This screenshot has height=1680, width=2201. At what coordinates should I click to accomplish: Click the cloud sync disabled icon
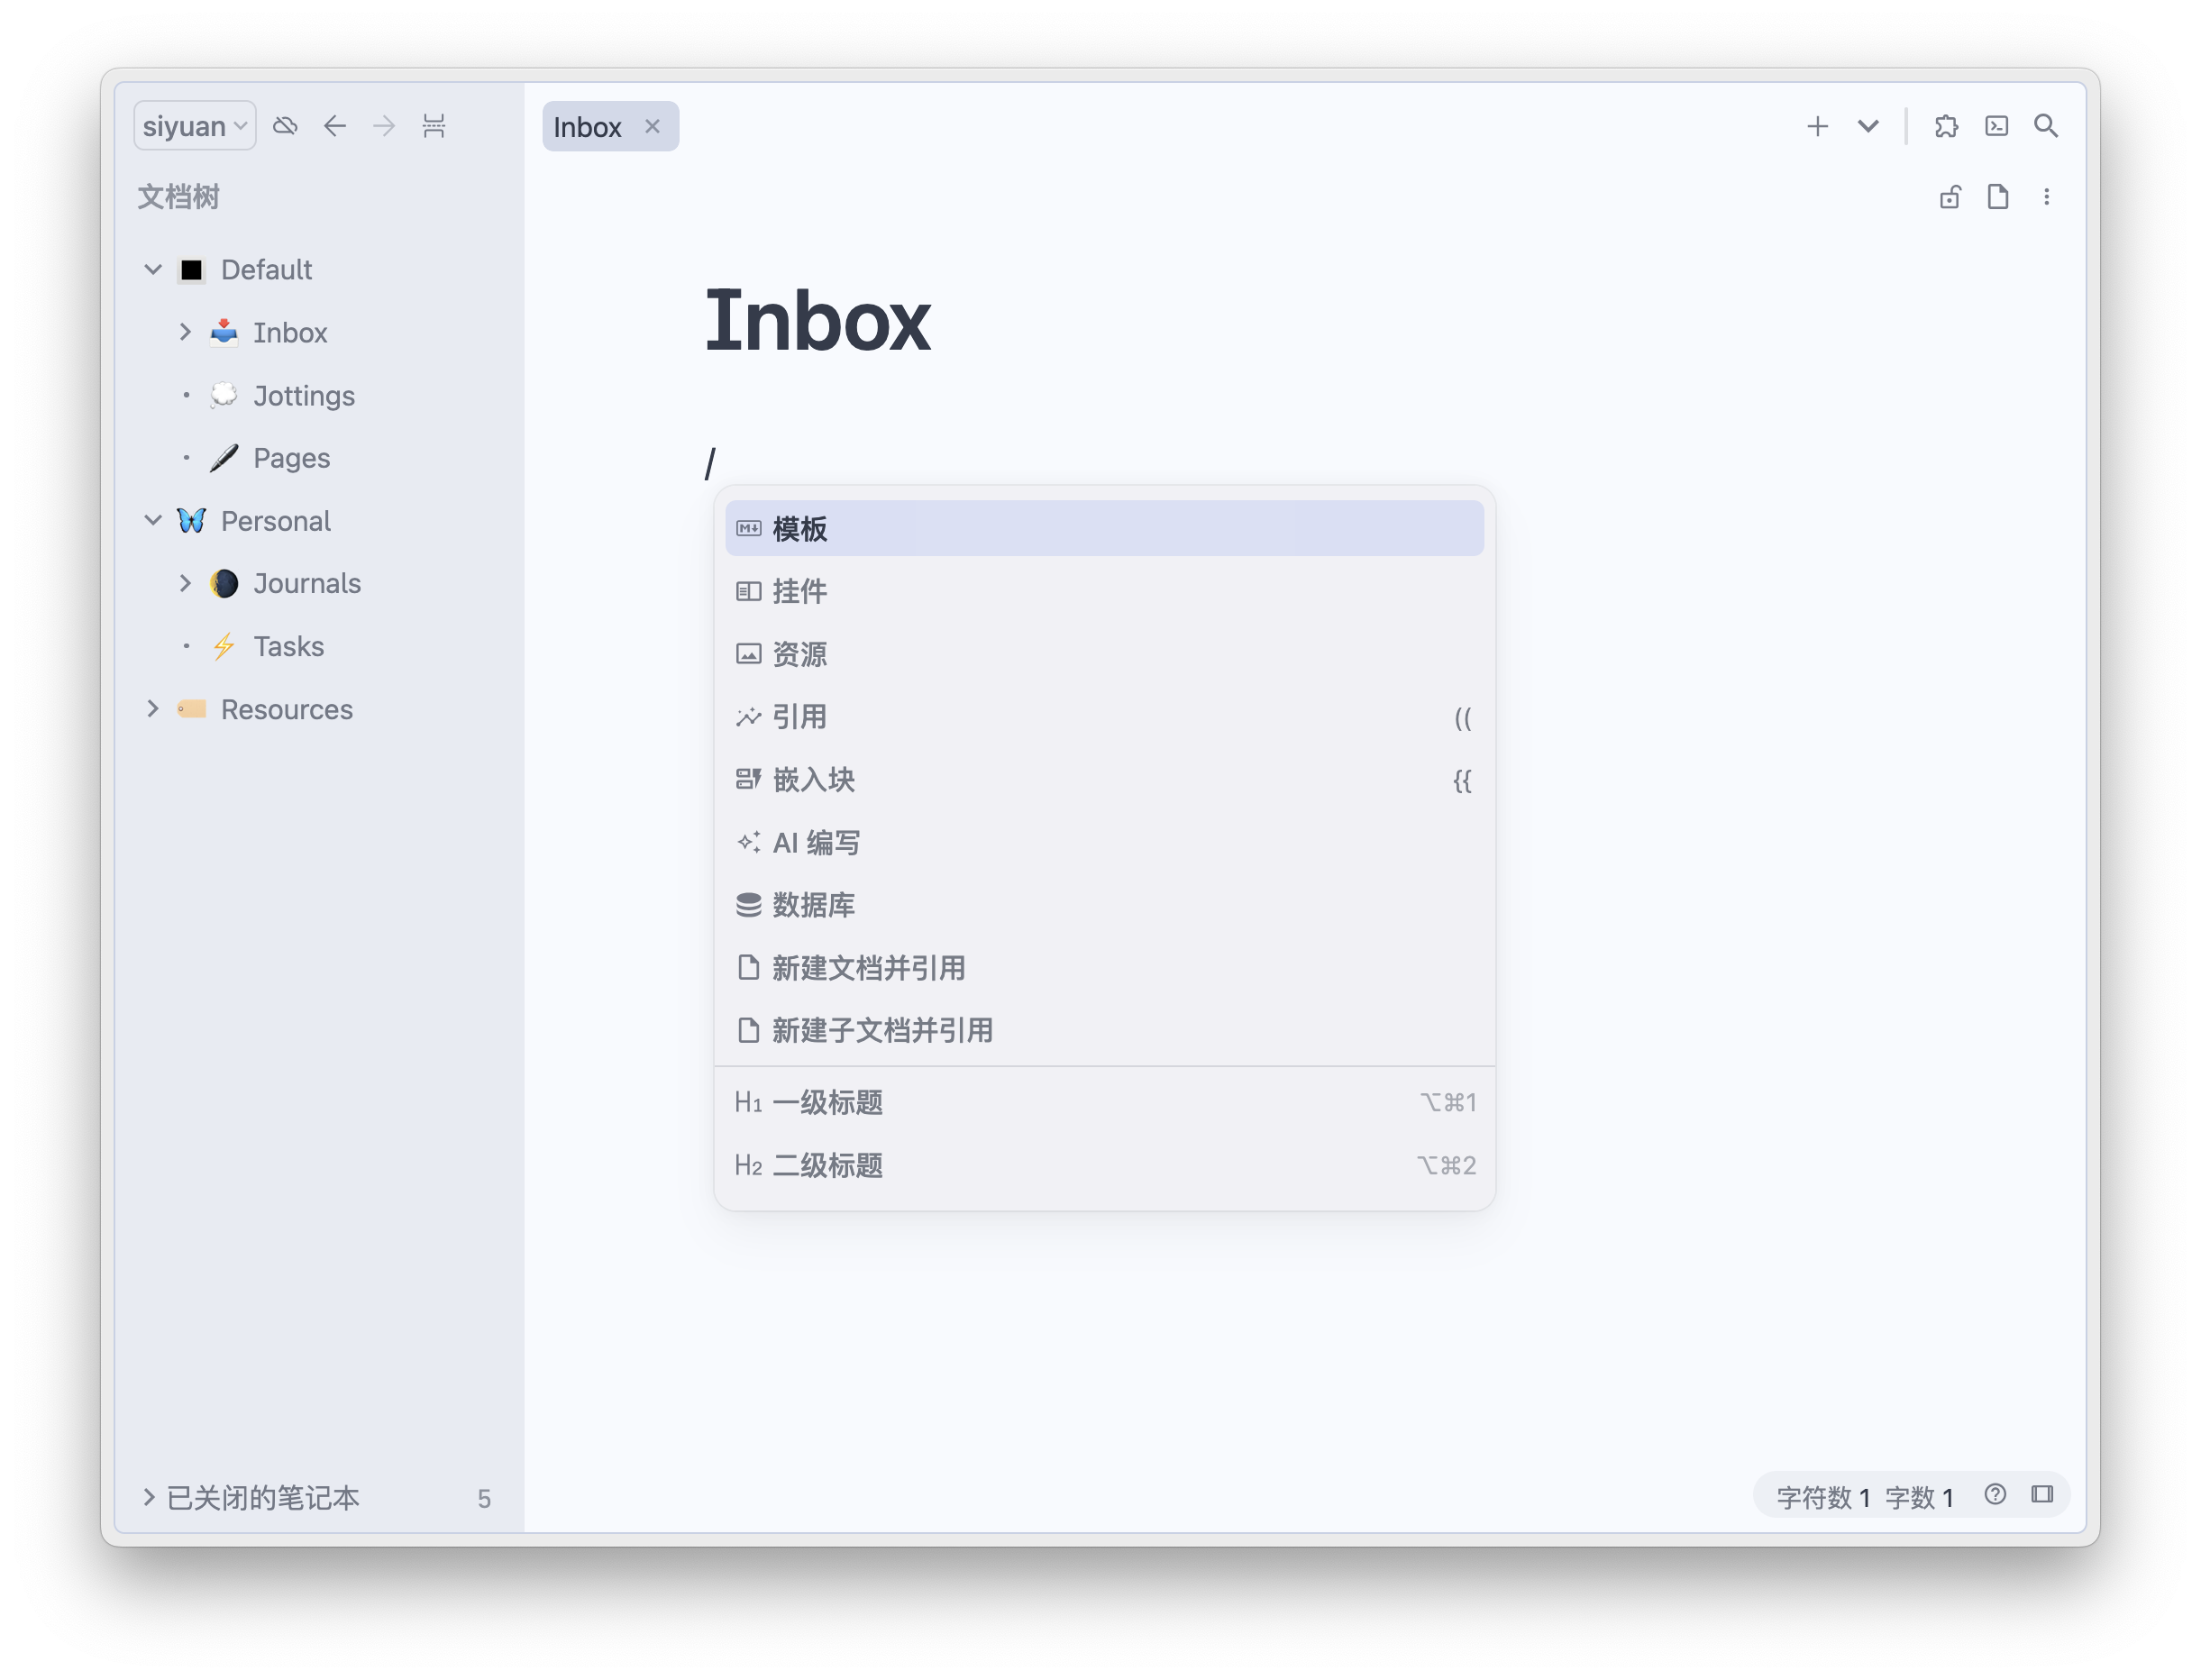[285, 126]
